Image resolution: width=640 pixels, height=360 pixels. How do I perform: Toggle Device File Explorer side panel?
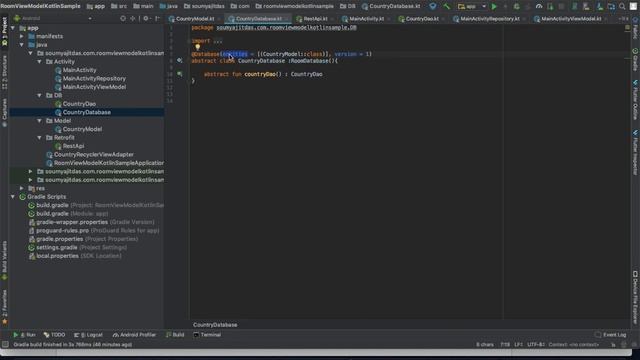(x=635, y=297)
